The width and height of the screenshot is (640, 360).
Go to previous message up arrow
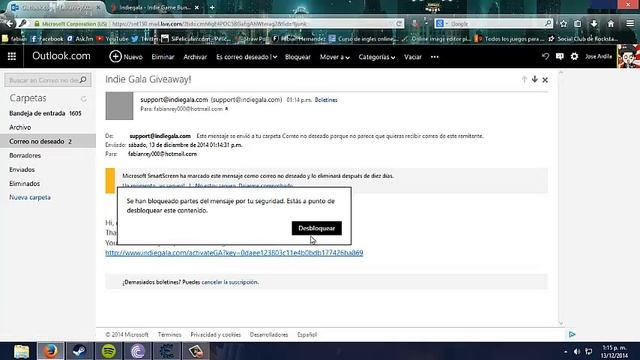click(x=524, y=80)
